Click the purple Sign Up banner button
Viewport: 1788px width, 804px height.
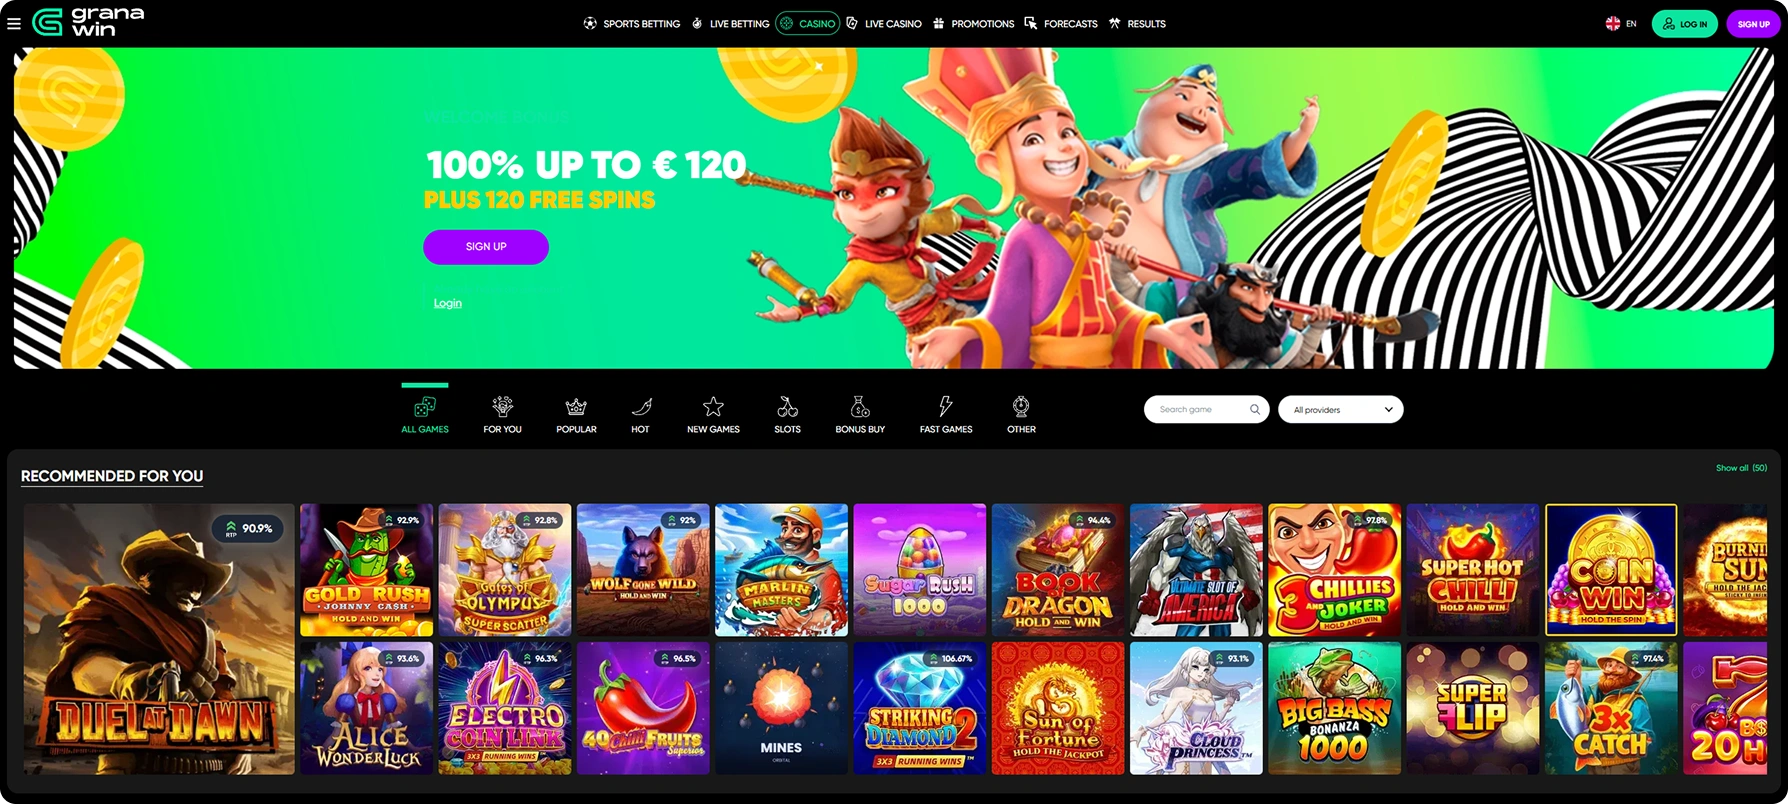(x=486, y=247)
